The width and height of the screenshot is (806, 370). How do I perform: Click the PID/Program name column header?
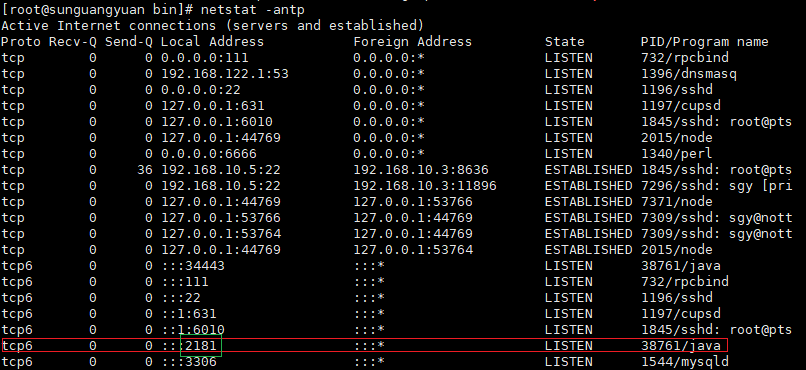[x=704, y=42]
